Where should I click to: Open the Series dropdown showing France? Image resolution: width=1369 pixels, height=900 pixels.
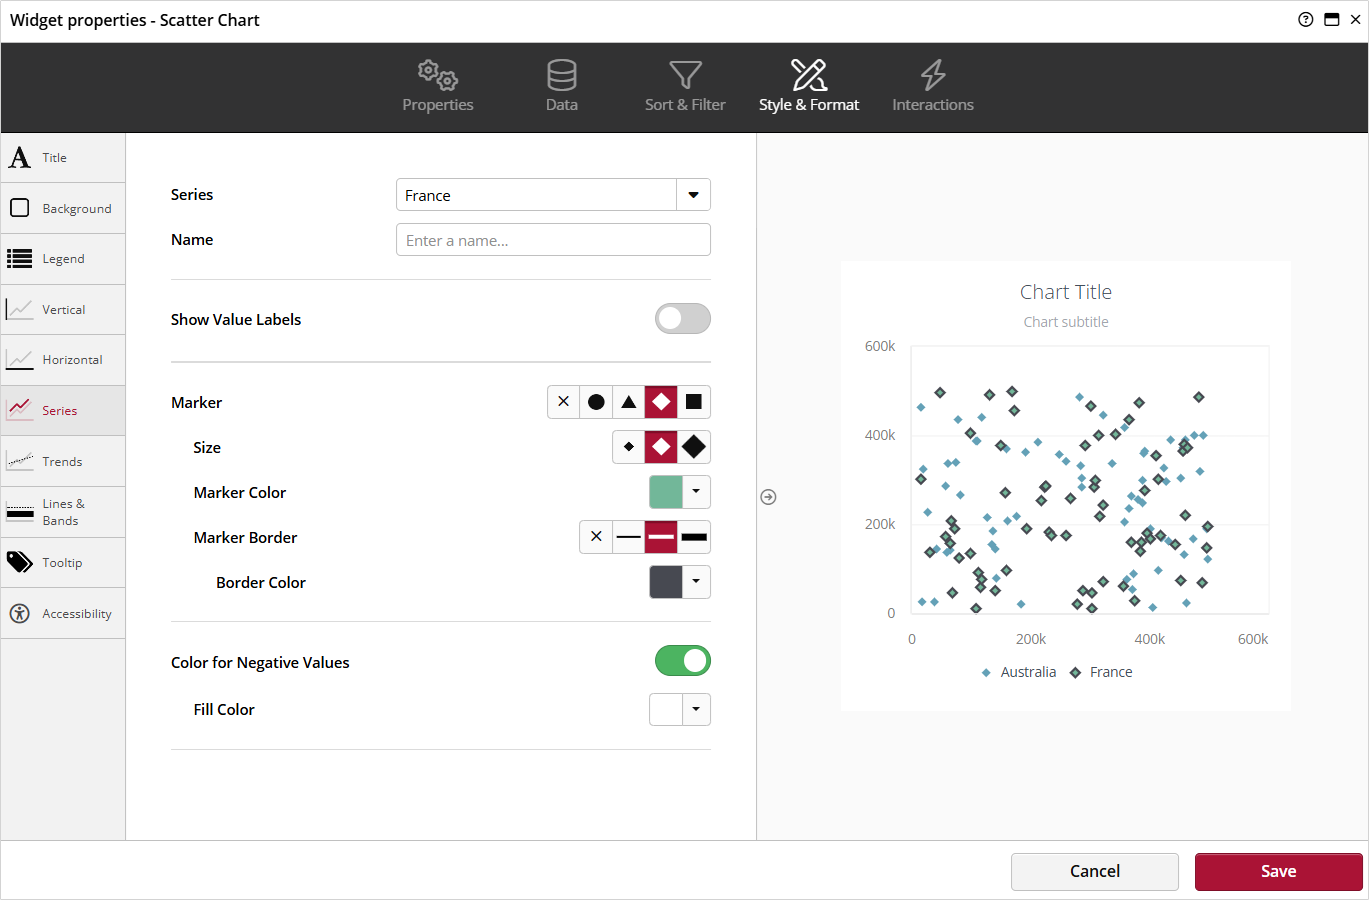[553, 195]
